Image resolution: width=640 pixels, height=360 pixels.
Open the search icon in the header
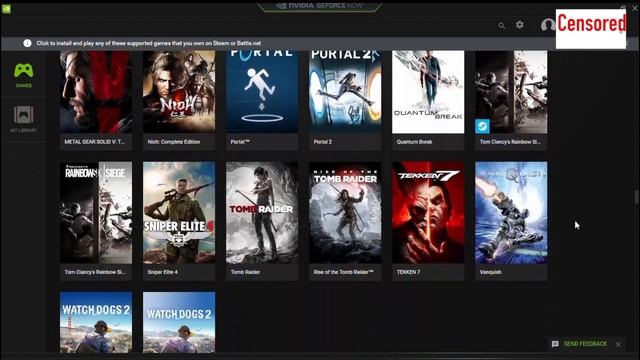[x=502, y=26]
